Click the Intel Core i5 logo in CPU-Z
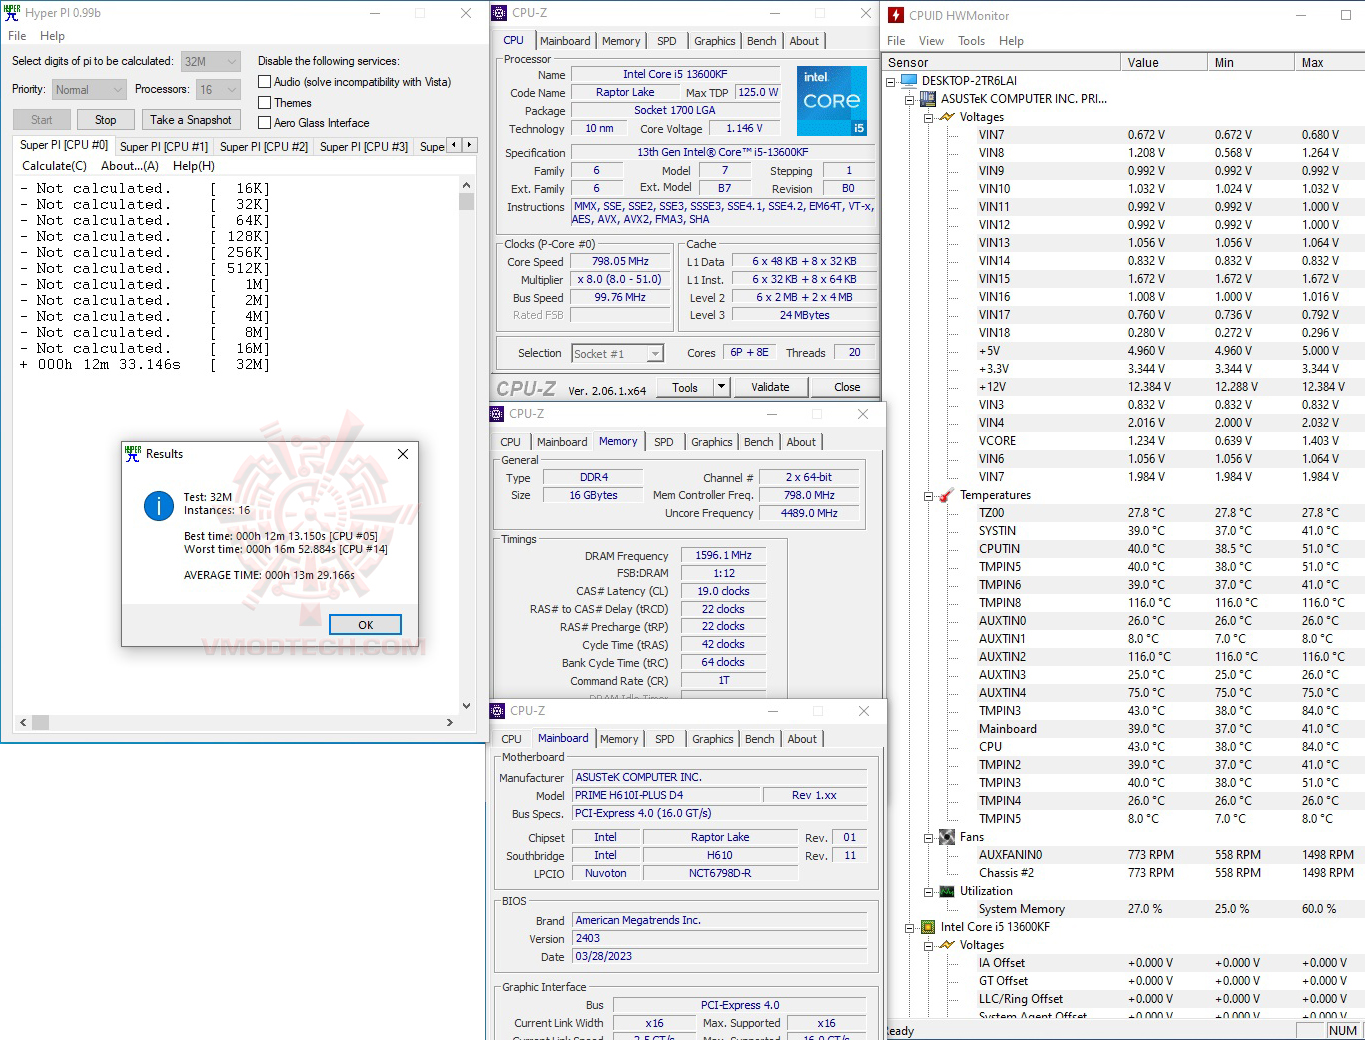The width and height of the screenshot is (1365, 1040). [x=832, y=101]
